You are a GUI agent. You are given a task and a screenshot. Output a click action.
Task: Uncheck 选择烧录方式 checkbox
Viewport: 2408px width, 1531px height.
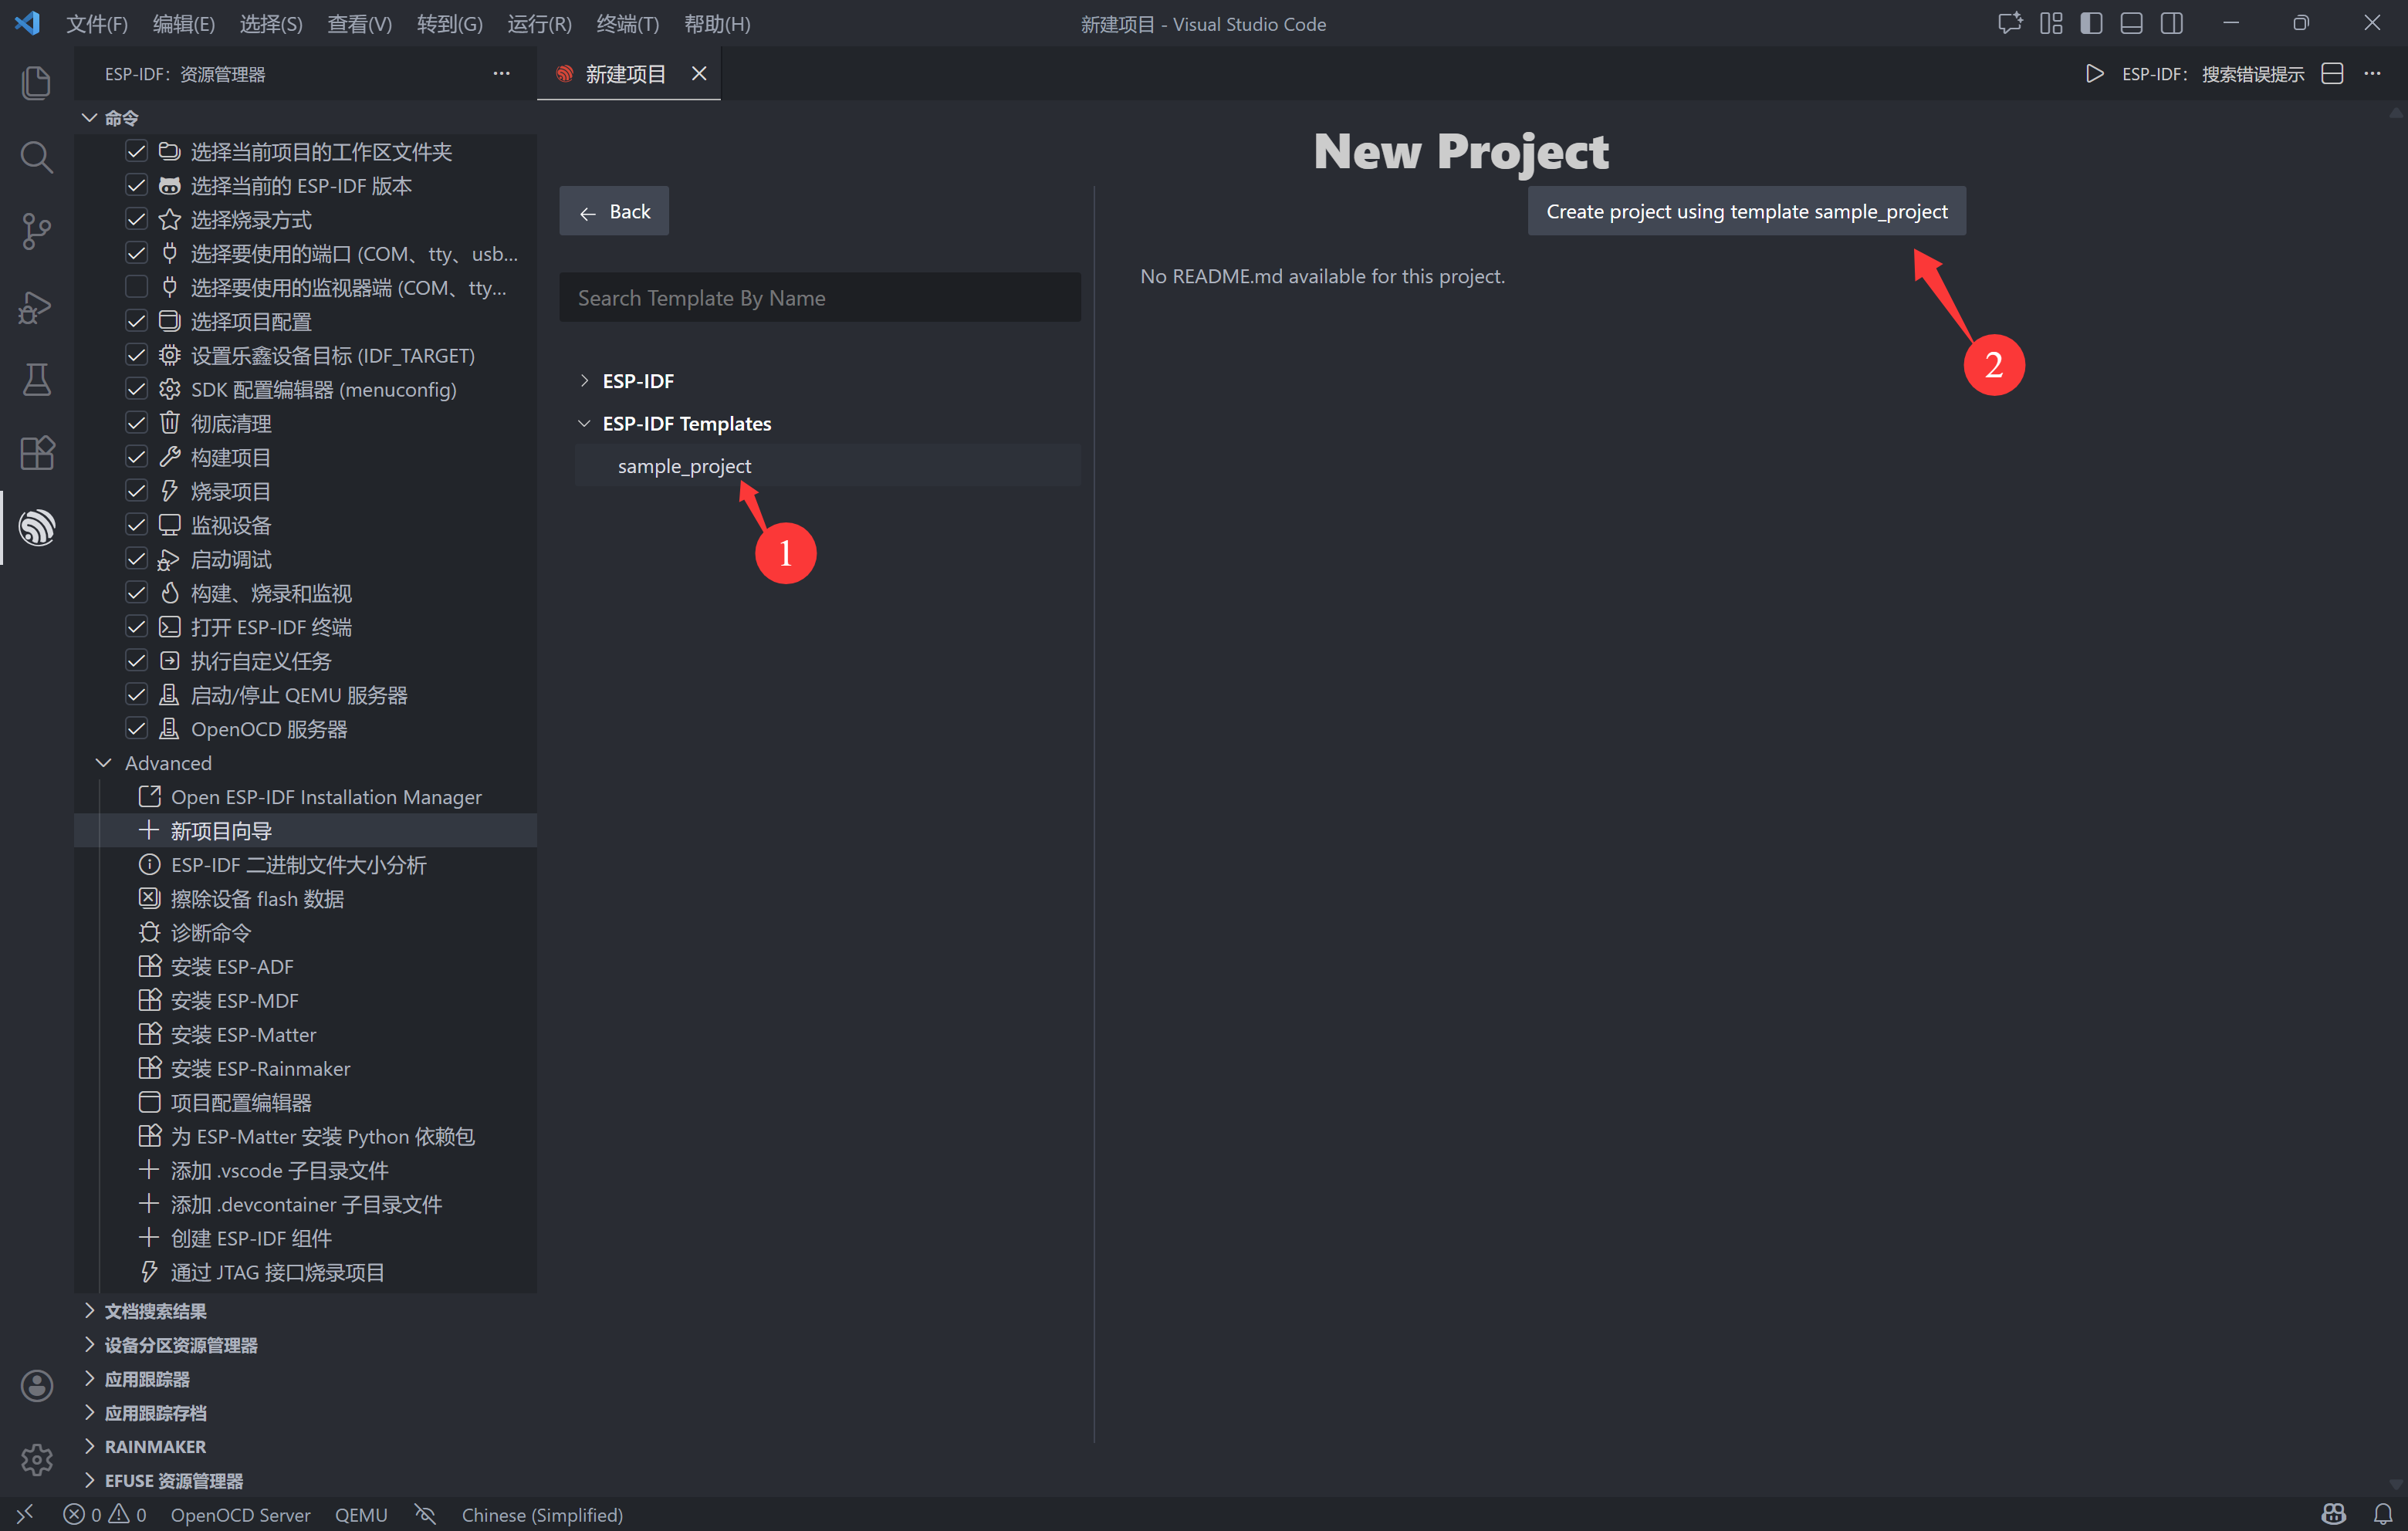[x=136, y=219]
